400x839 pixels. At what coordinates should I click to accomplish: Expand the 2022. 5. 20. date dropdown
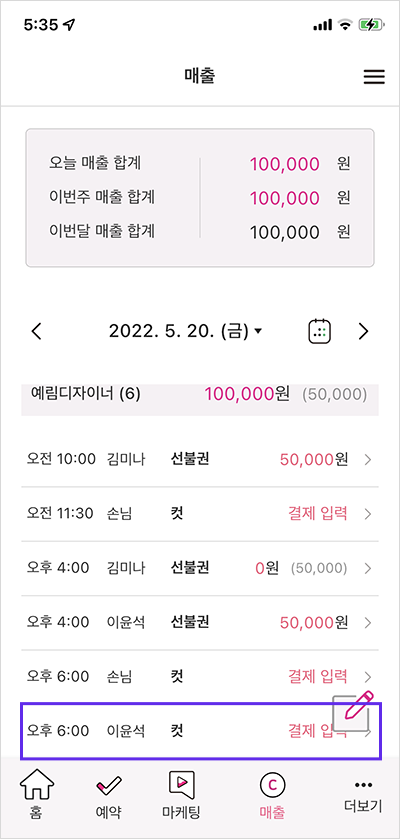[x=186, y=332]
